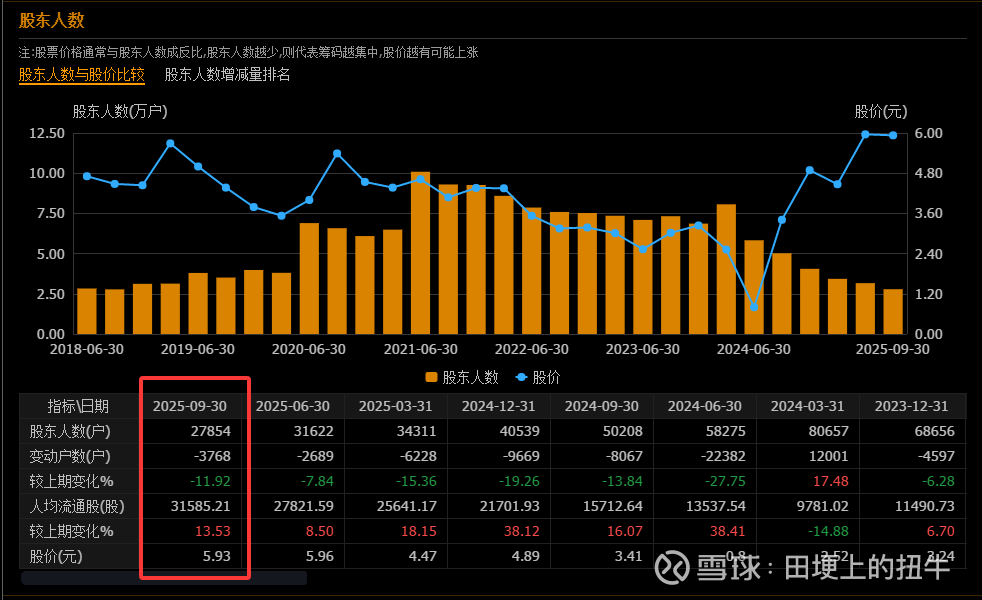This screenshot has width=982, height=600.
Task: Click the 股价(元) row label
Action: [x=56, y=556]
